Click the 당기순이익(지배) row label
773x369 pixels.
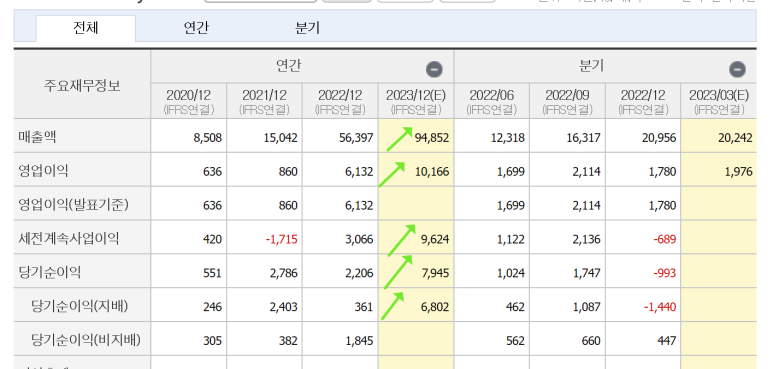80,306
